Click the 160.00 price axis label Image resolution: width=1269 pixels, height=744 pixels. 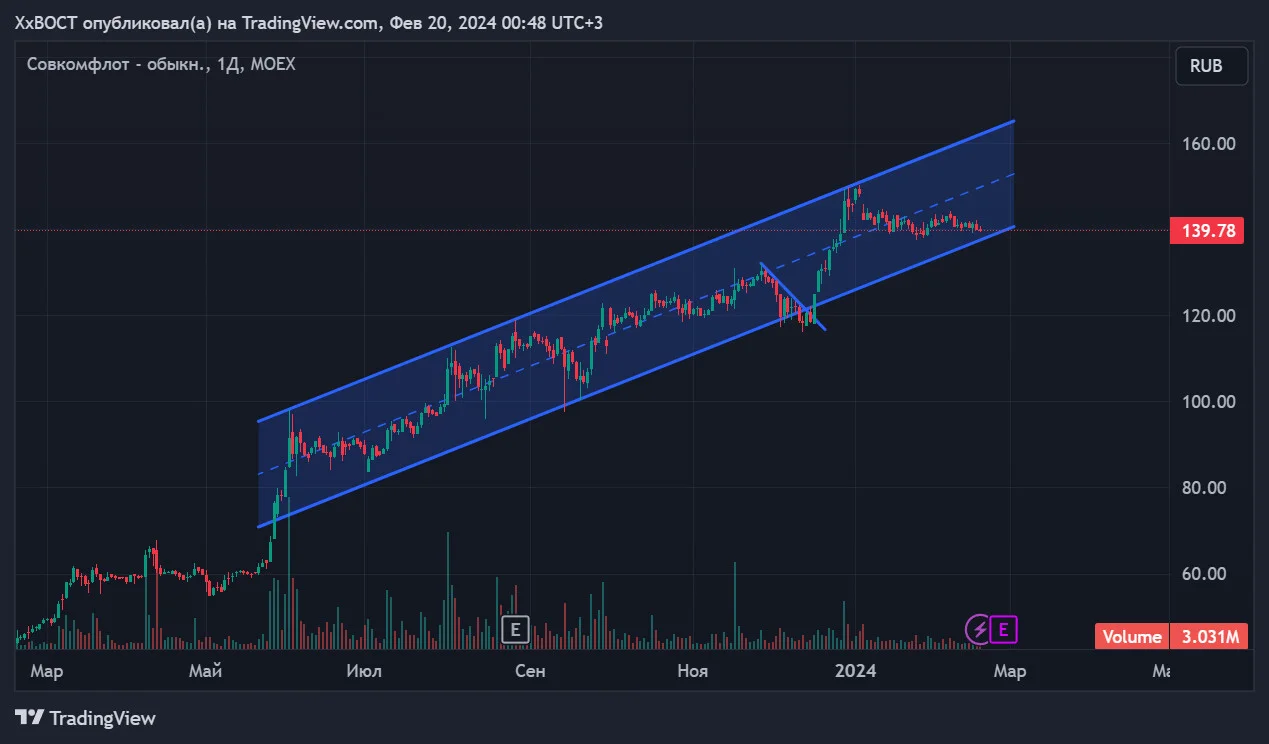click(1209, 143)
